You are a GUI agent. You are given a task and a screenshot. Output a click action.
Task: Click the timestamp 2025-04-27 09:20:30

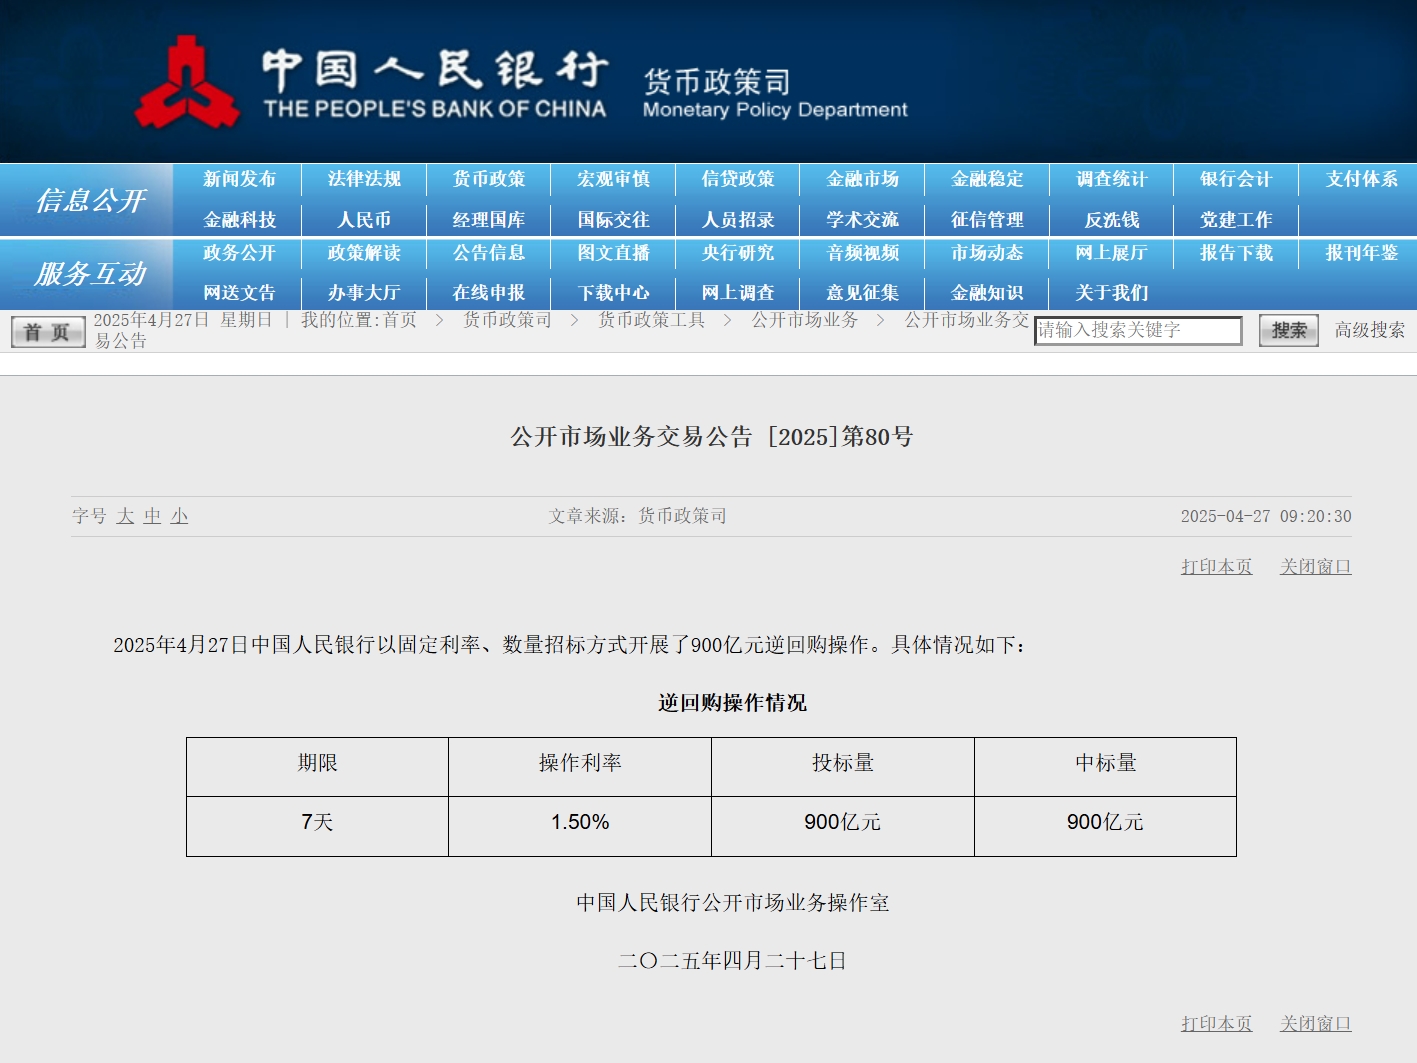click(1266, 516)
